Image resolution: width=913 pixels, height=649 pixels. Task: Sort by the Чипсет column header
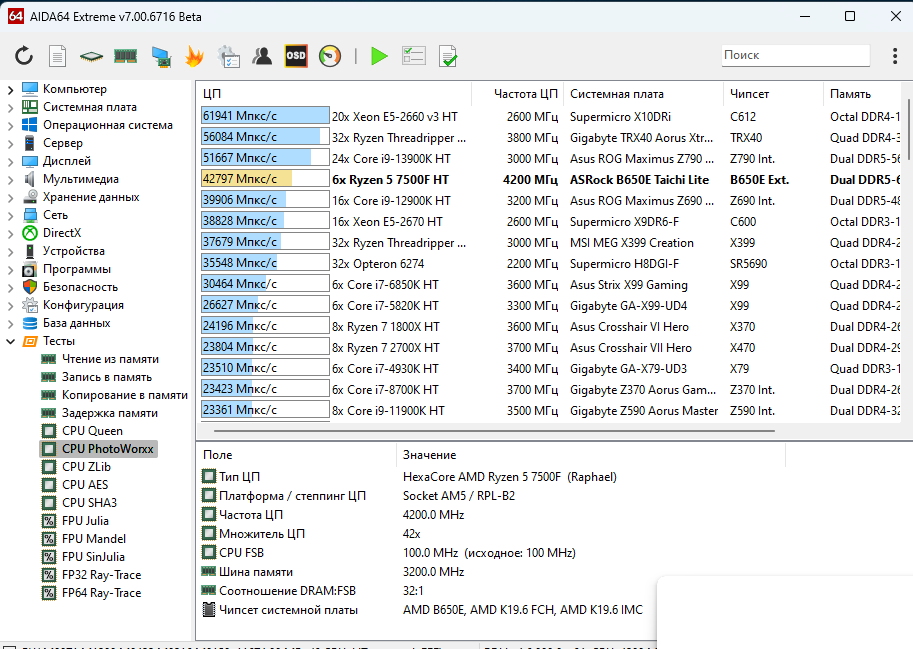[774, 94]
